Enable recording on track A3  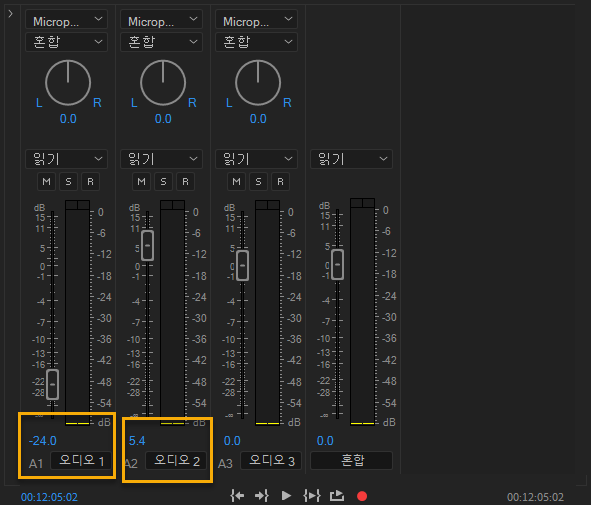pos(280,182)
